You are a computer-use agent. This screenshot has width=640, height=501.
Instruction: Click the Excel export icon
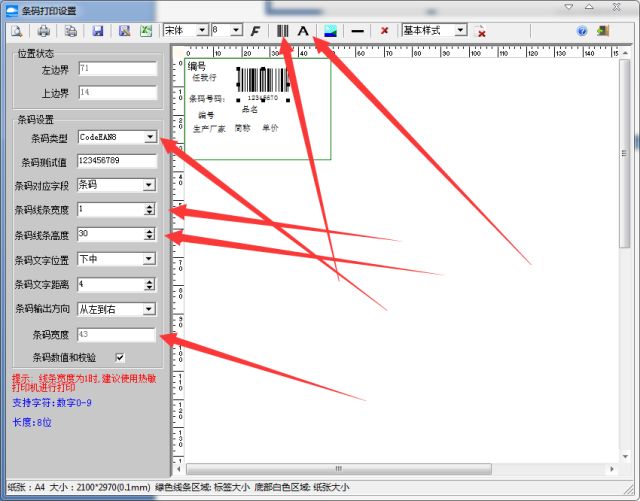point(146,31)
